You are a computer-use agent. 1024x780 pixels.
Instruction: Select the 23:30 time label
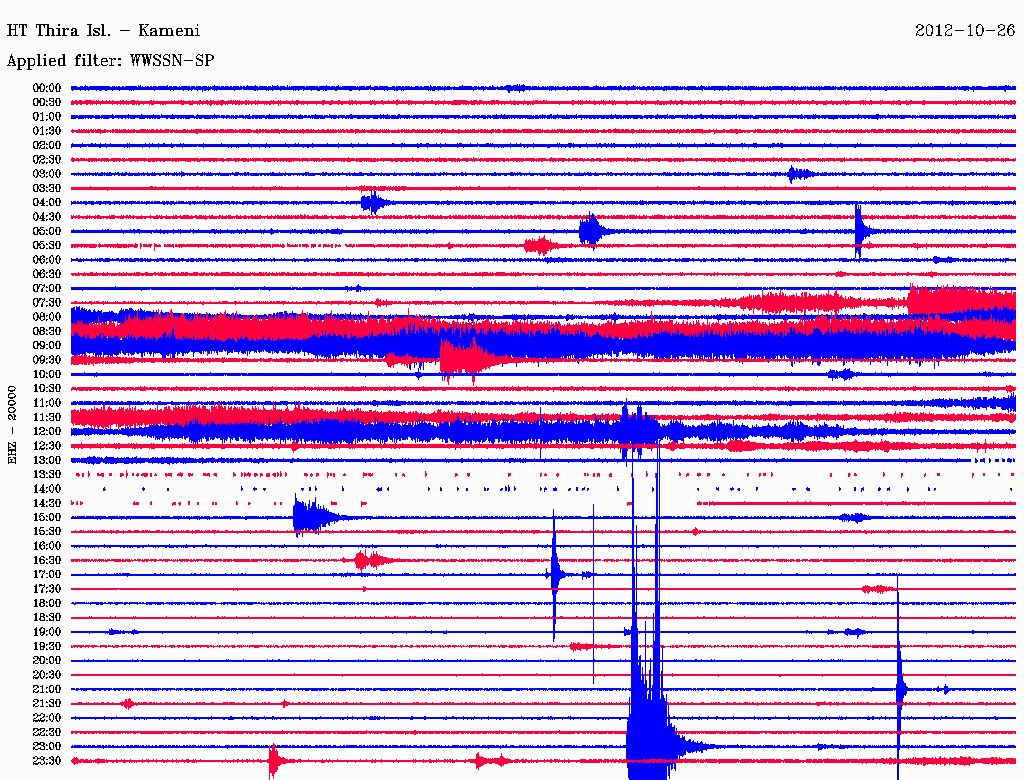pos(47,761)
